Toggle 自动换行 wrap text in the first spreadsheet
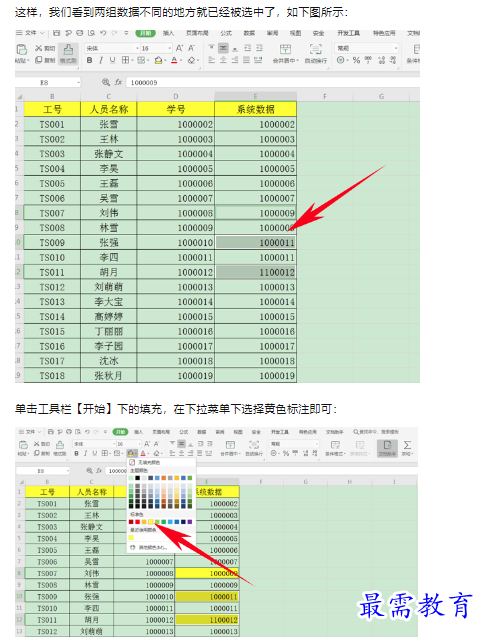This screenshot has height=637, width=481. [316, 54]
